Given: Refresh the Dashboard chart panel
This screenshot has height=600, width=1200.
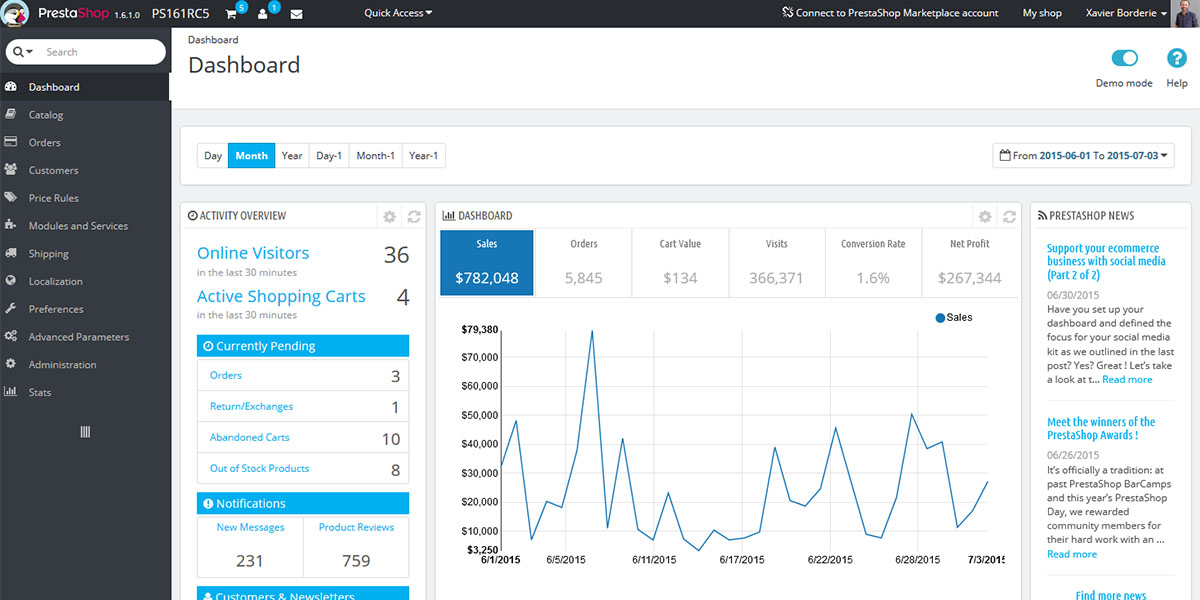Looking at the screenshot, I should click(1009, 216).
